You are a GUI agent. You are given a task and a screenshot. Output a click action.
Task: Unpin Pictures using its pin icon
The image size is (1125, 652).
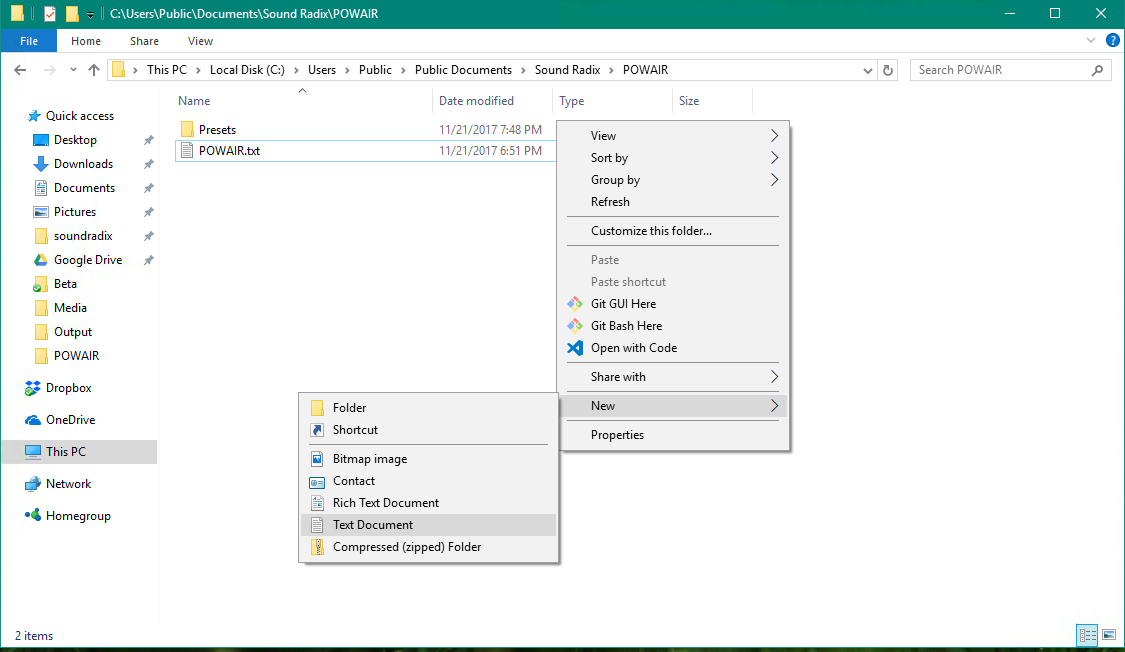[149, 212]
